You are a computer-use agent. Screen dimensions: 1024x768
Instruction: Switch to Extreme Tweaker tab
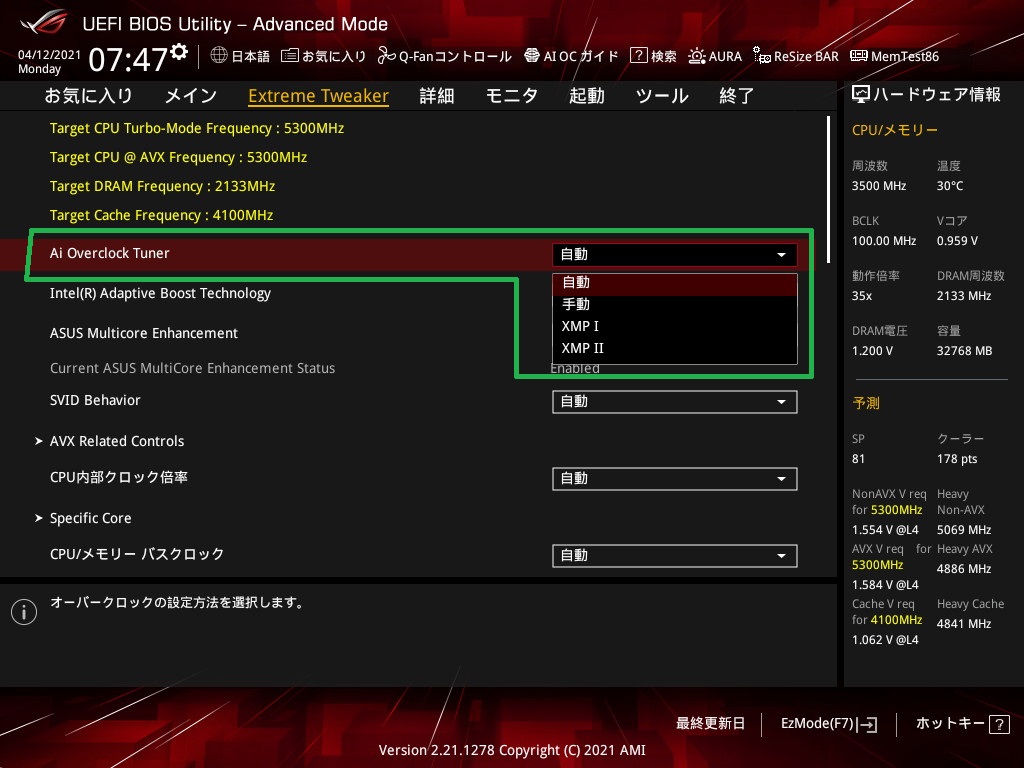pyautogui.click(x=319, y=96)
